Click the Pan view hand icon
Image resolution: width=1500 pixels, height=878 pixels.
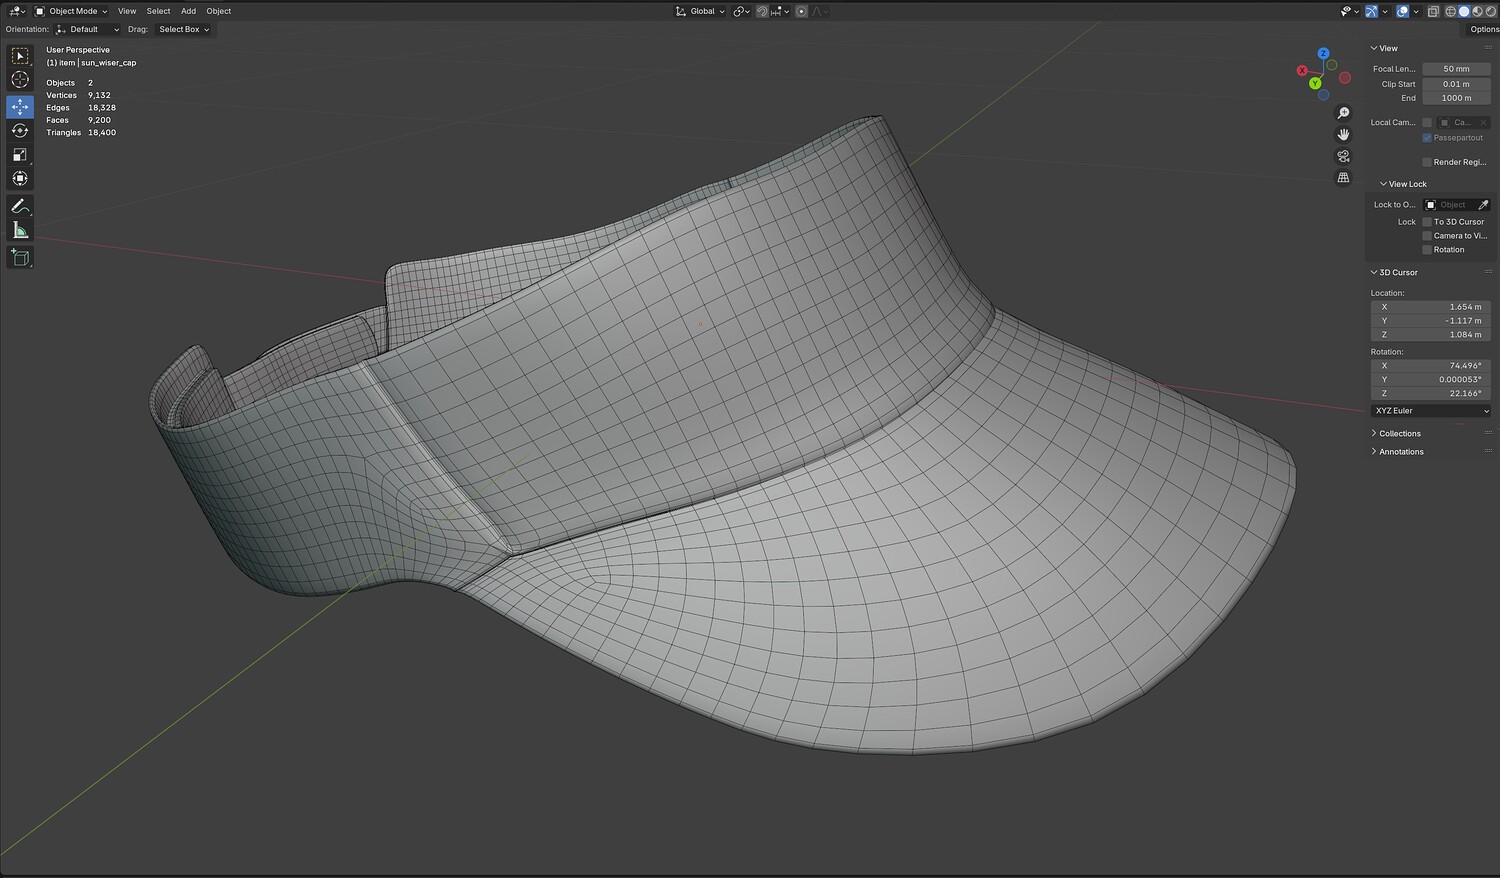[x=1343, y=134]
